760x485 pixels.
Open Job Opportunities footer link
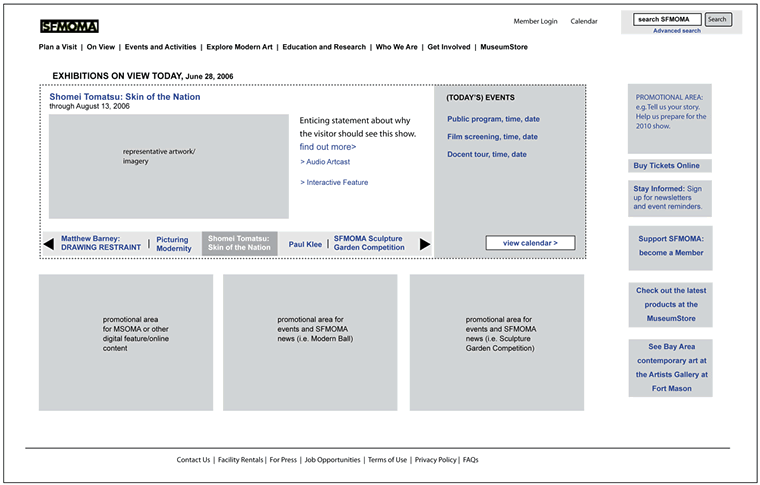[332, 460]
